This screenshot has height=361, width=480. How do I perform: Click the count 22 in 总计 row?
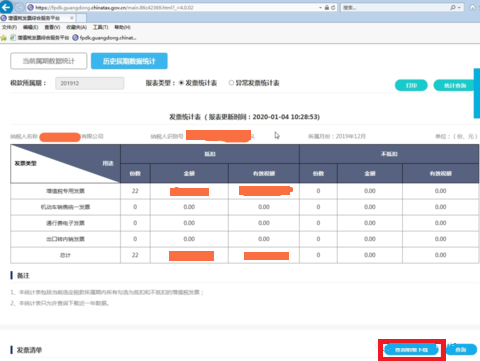[135, 255]
